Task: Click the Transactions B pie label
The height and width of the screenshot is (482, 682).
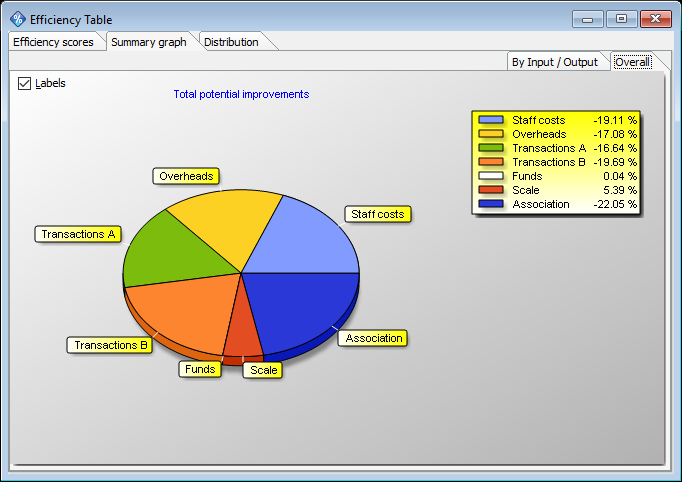Action: 111,345
